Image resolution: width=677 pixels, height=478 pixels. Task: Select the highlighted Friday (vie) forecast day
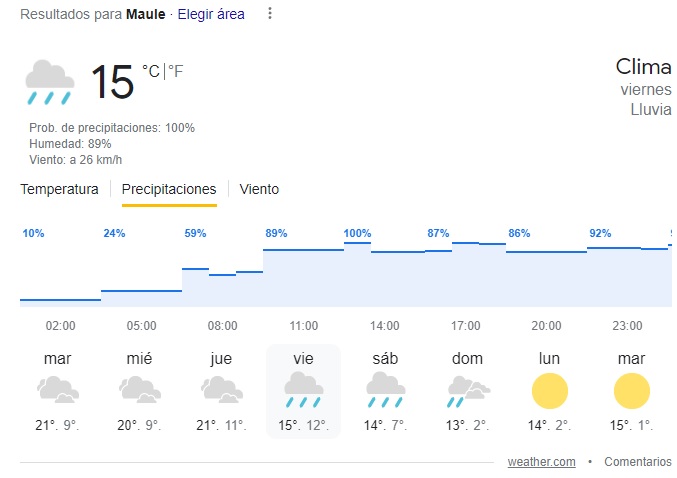click(303, 390)
